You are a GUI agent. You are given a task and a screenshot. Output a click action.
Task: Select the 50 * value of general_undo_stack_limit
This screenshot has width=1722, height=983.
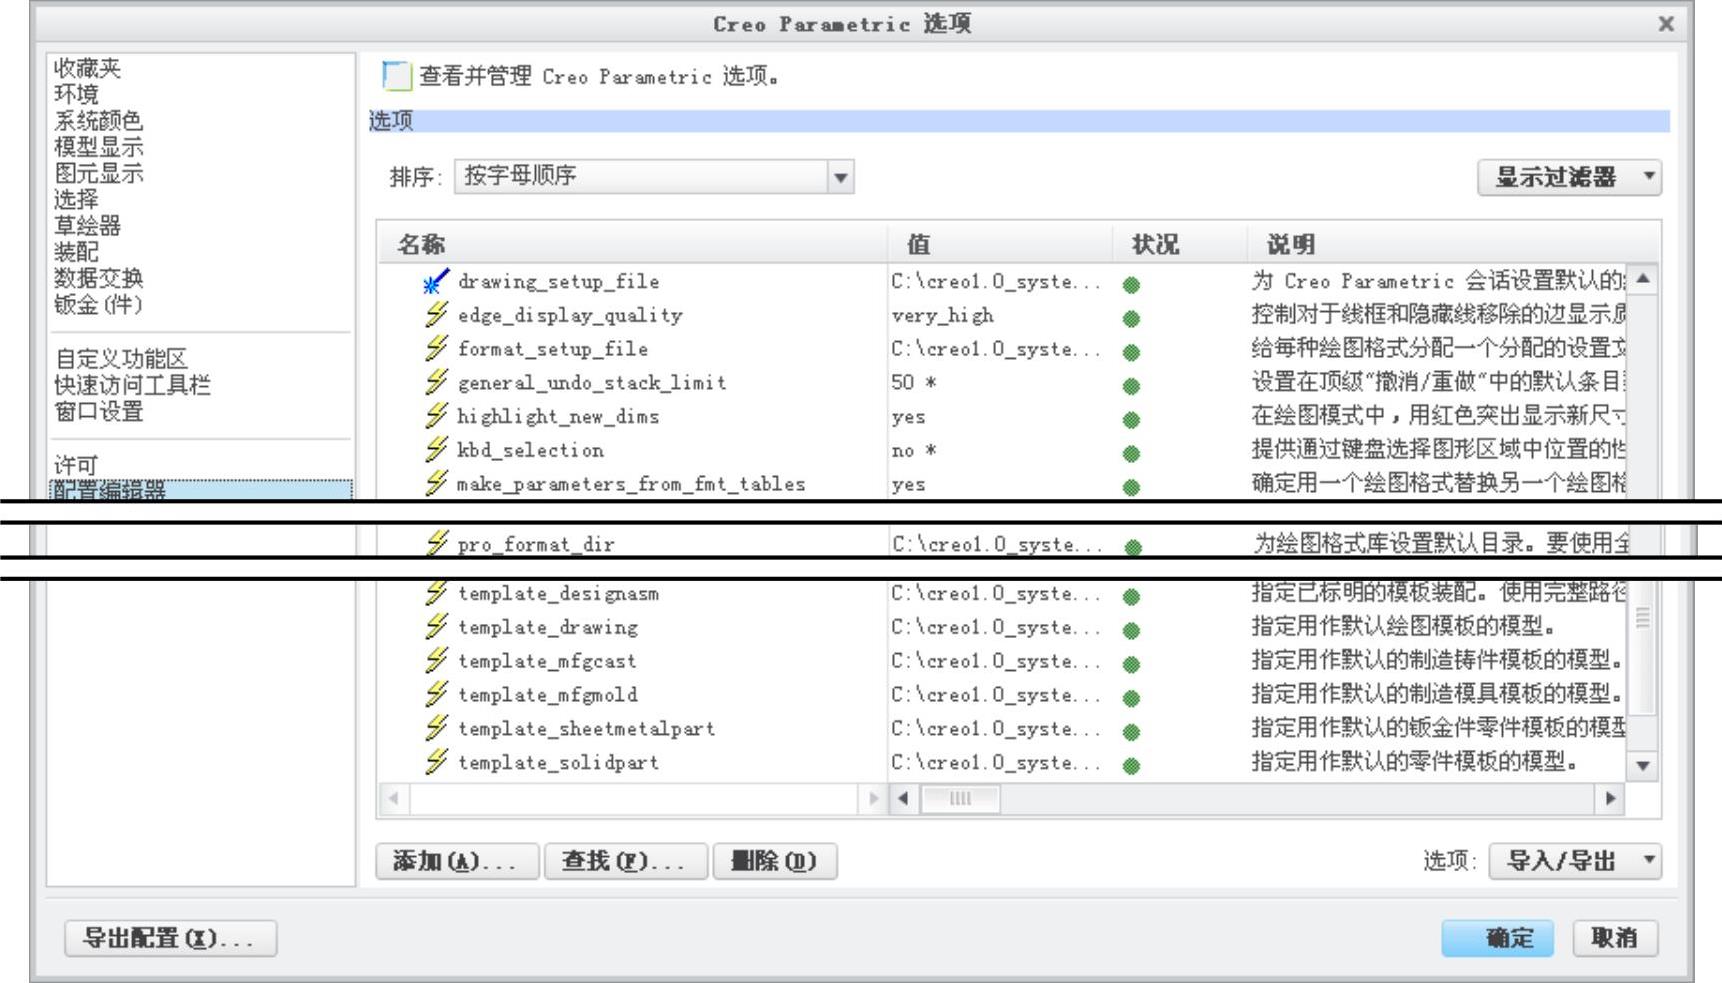point(914,383)
